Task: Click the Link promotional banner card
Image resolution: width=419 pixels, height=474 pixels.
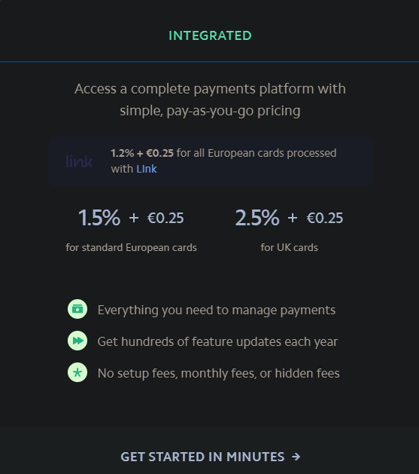Action: click(210, 161)
